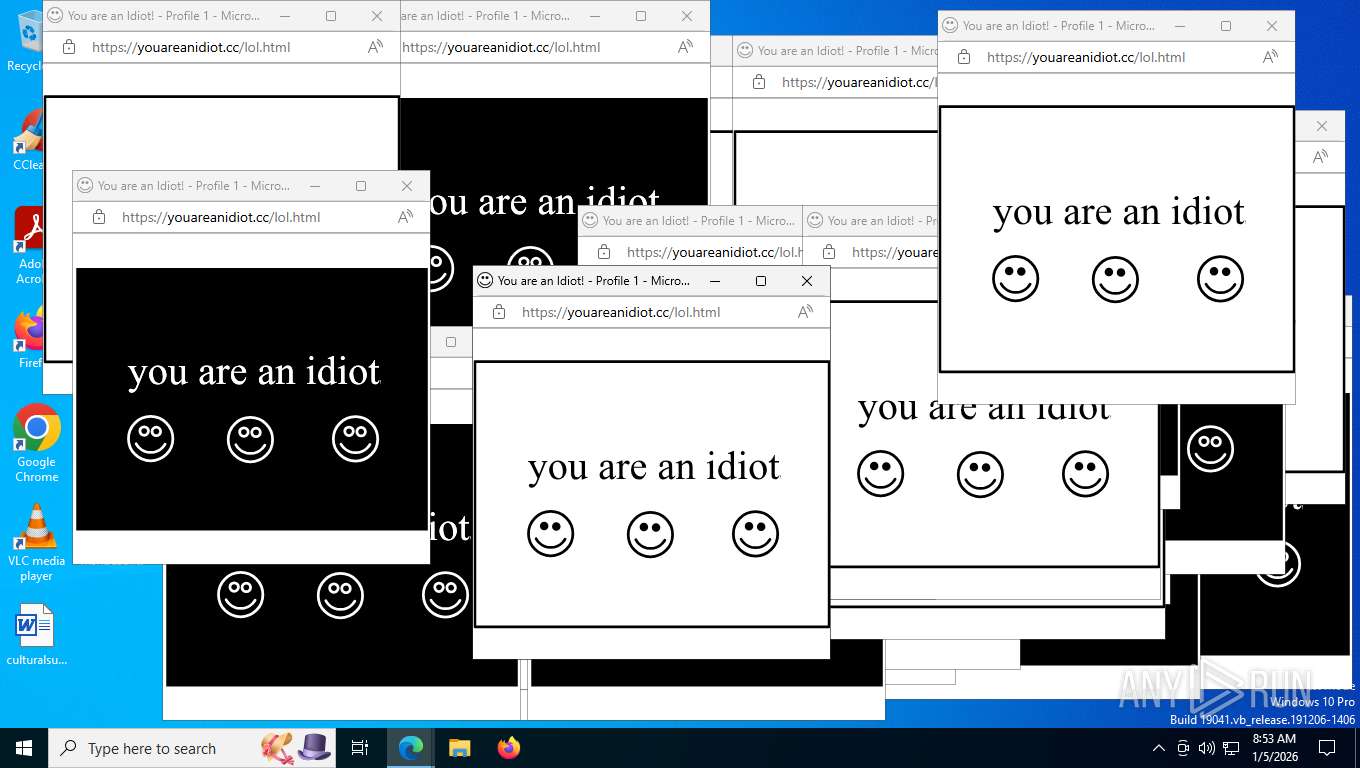Close the second top Edge window with black page
The image size is (1360, 768).
pos(687,16)
